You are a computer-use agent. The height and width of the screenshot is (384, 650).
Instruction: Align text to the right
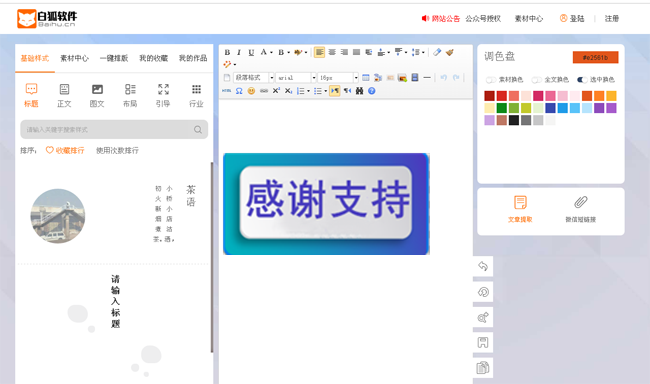tap(344, 52)
